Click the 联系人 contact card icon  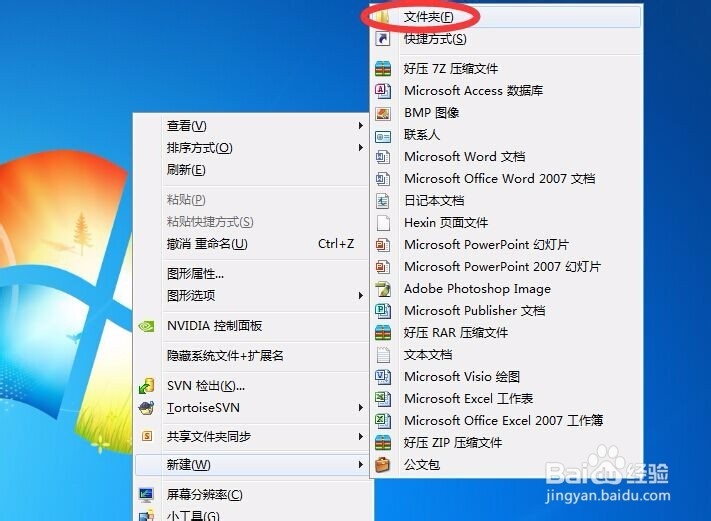point(383,135)
